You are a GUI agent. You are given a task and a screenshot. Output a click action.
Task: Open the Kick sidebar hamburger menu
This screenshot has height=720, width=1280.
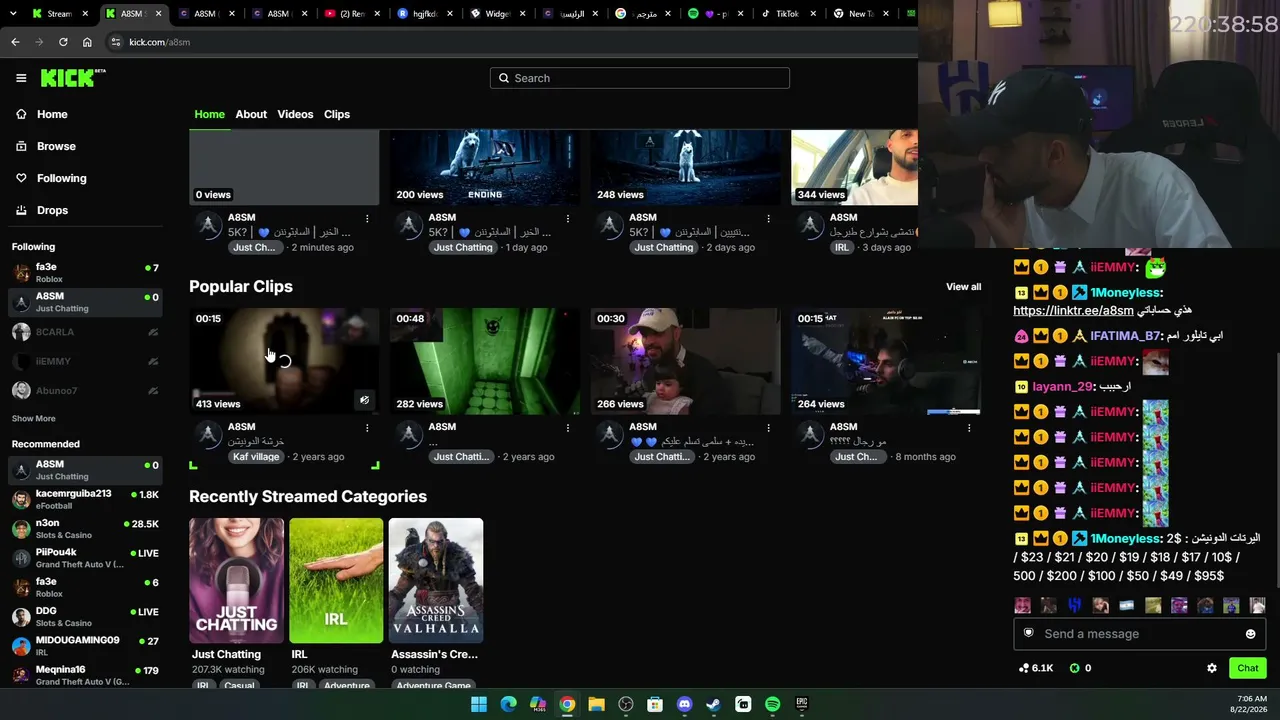tap(21, 78)
